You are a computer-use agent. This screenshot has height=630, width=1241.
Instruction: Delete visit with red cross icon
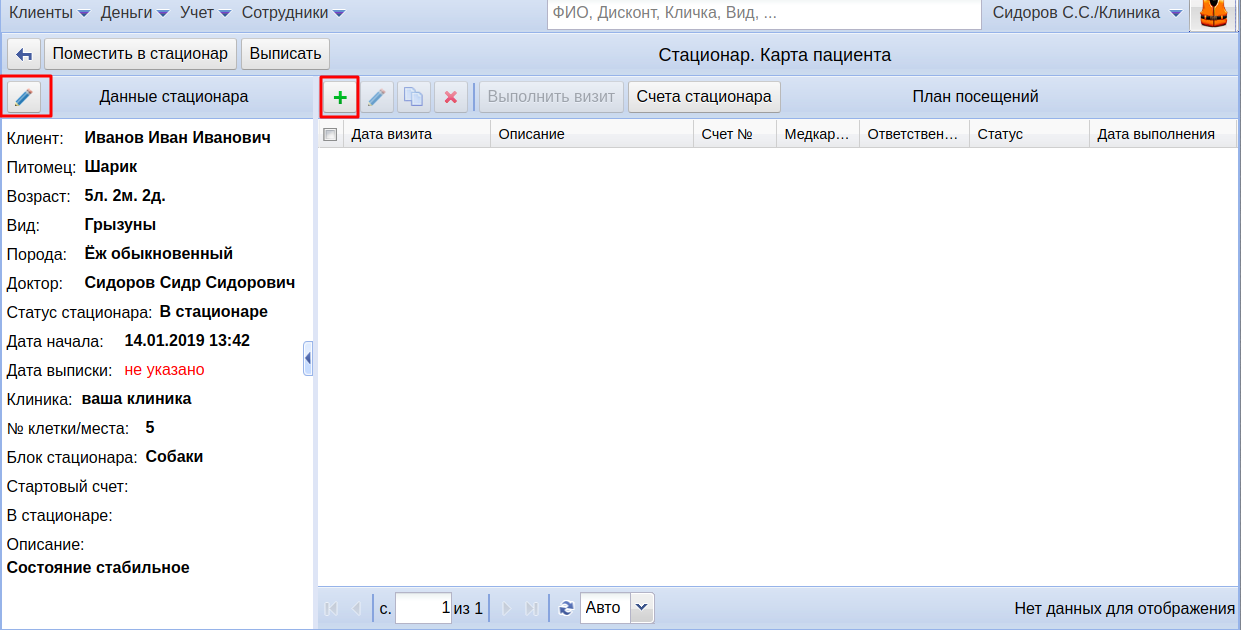(x=450, y=97)
